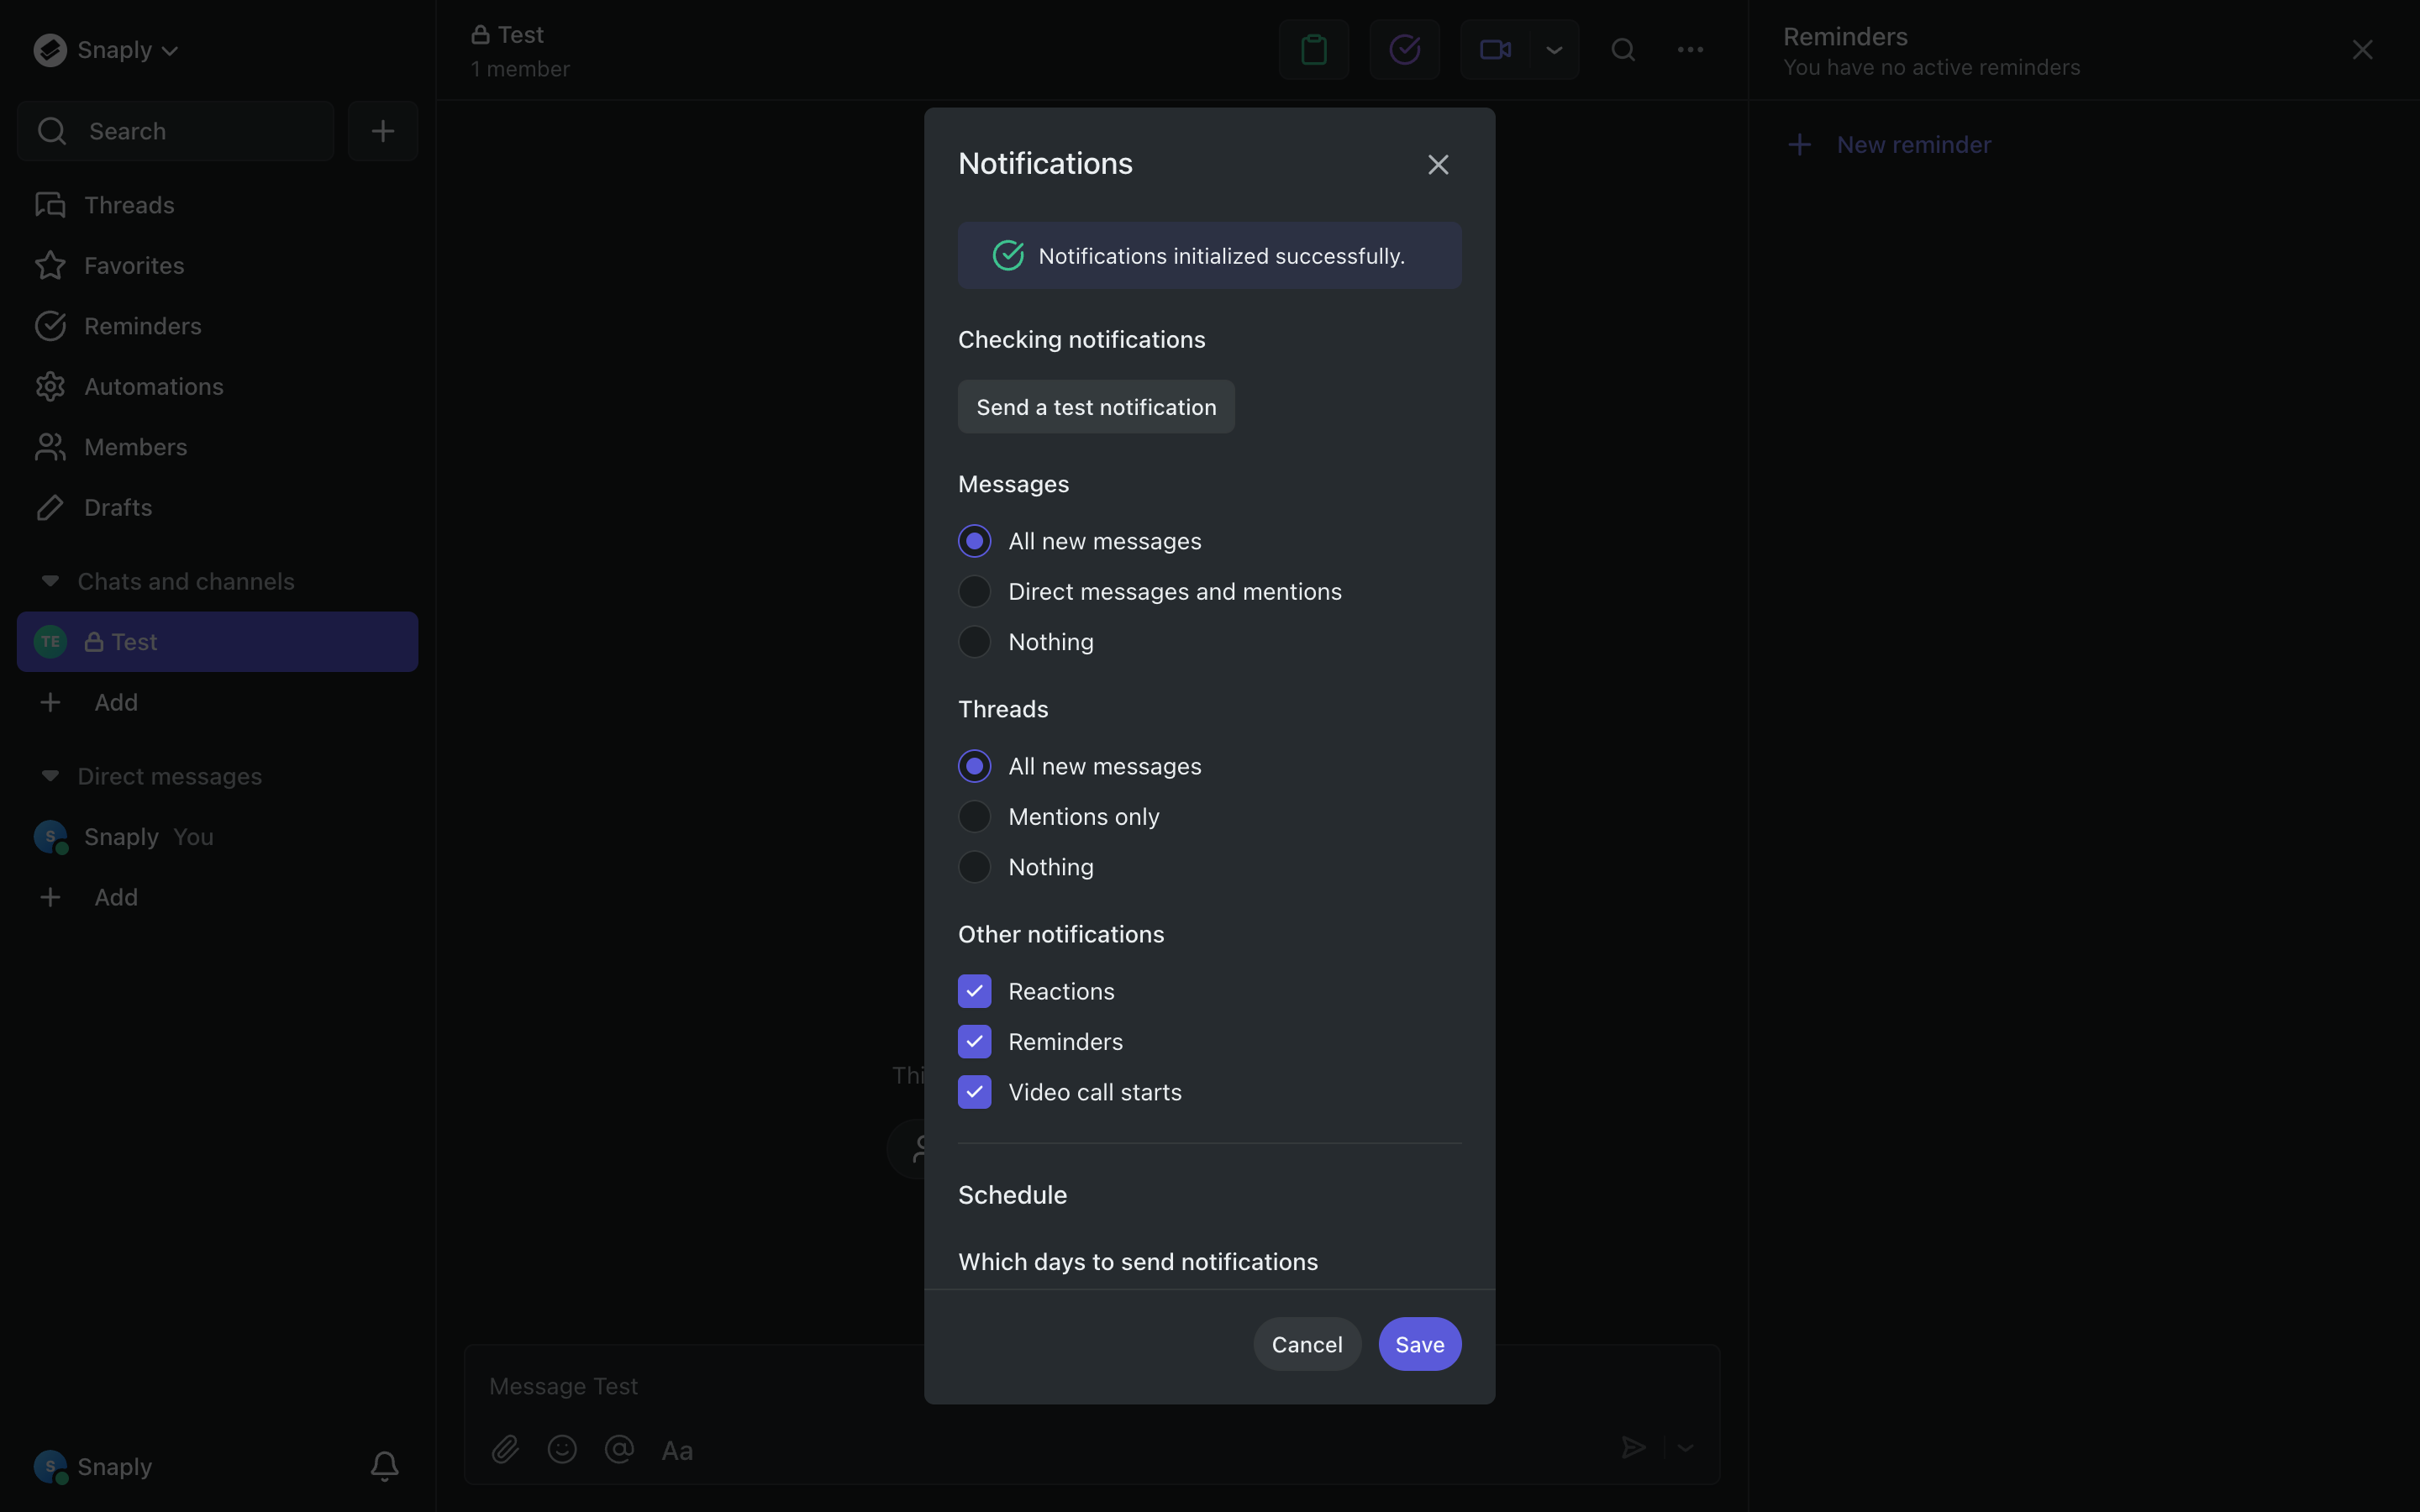Save the notification settings

pos(1420,1344)
